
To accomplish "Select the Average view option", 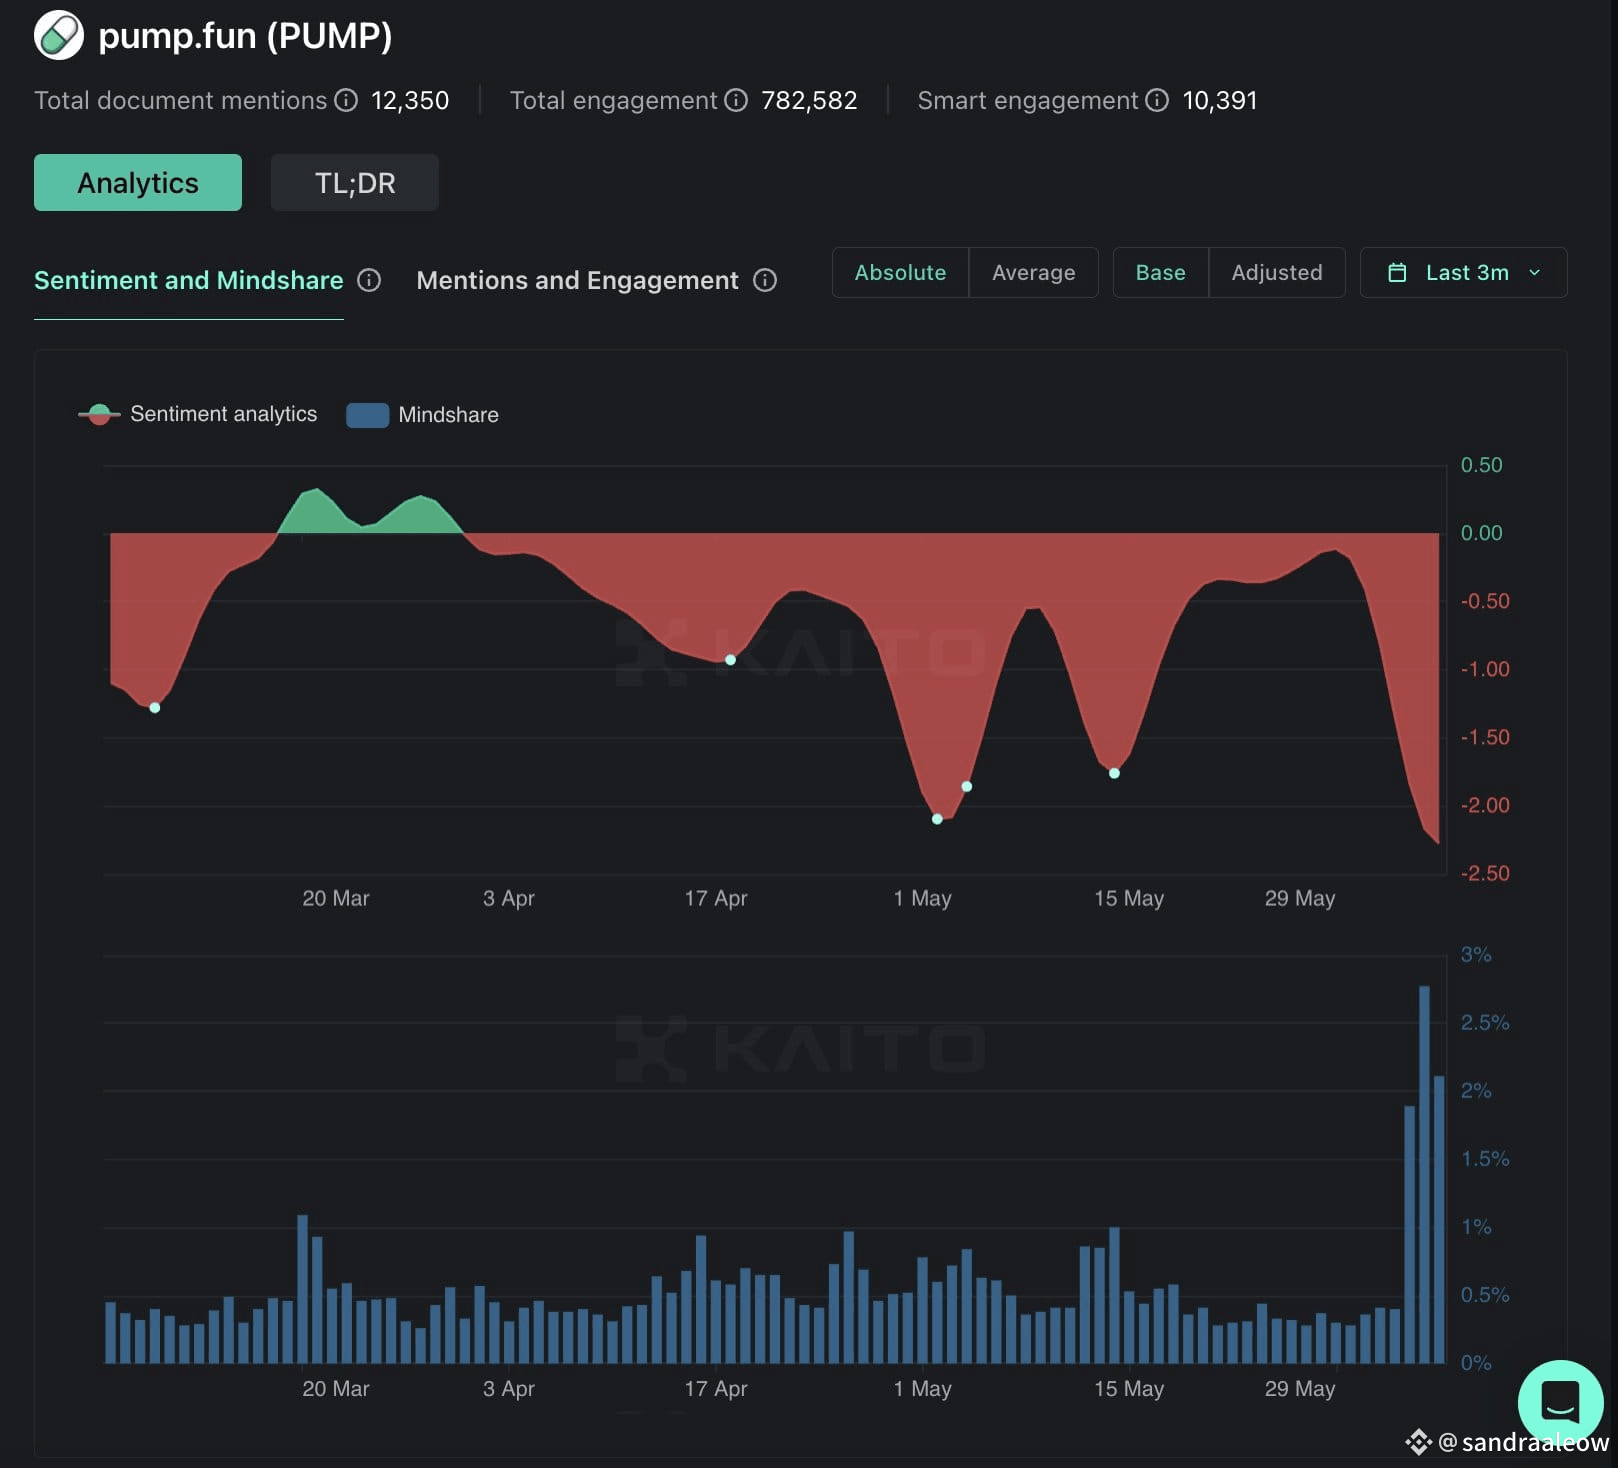I will click(1034, 272).
